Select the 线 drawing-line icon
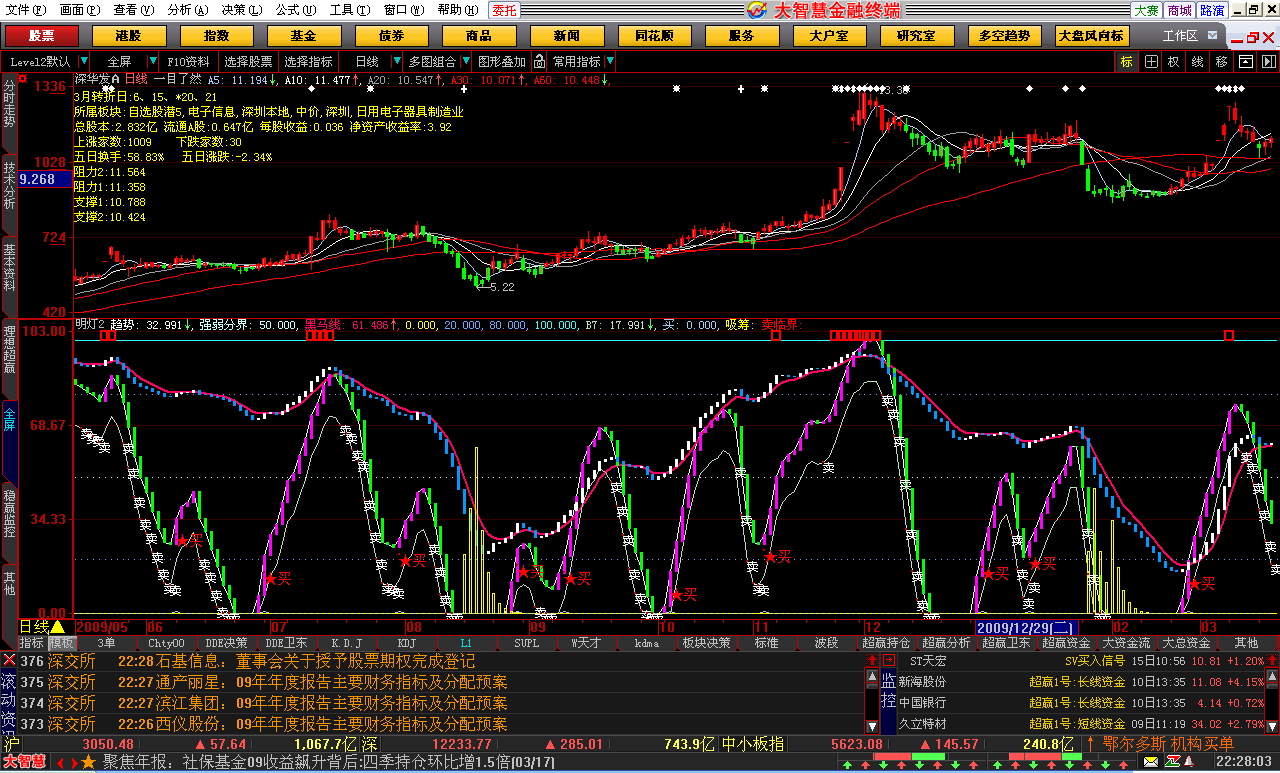 [x=1197, y=61]
